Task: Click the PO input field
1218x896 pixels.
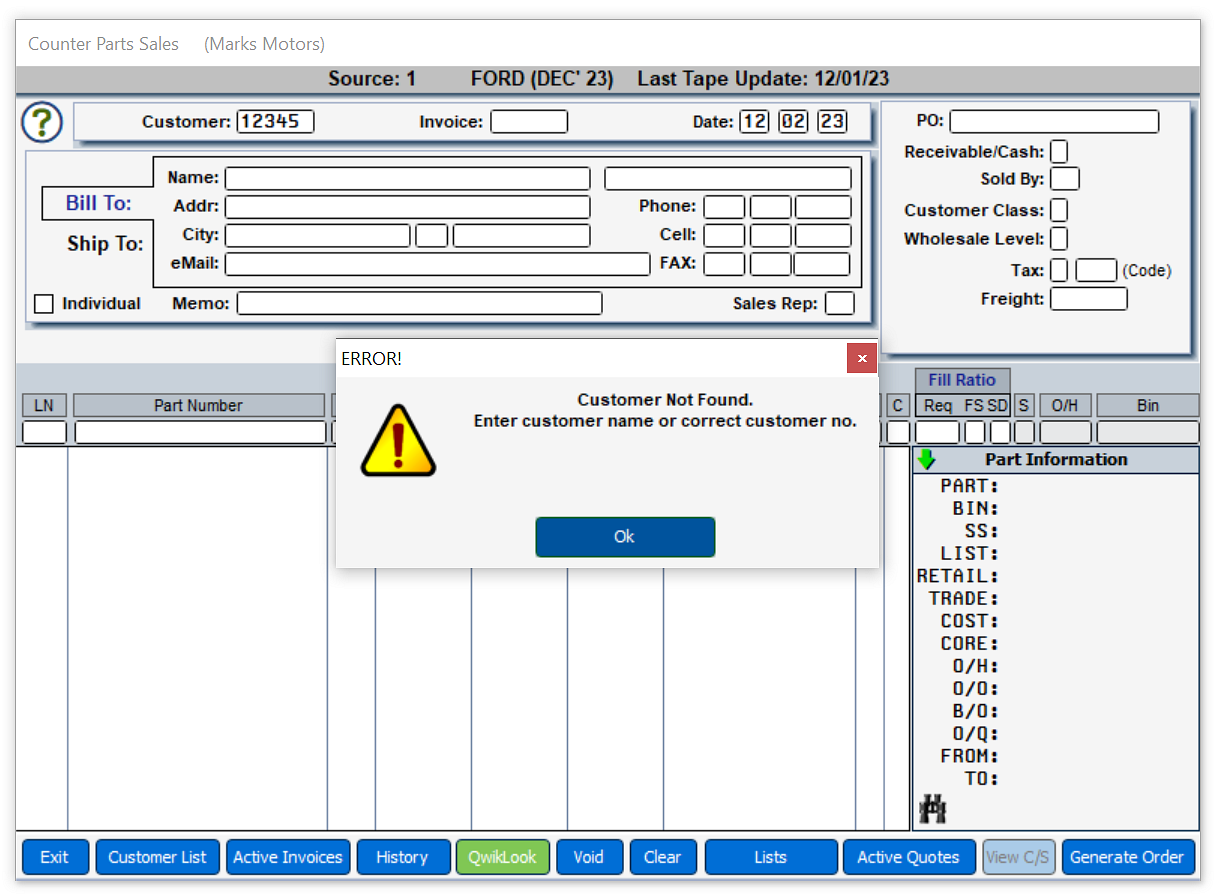Action: click(1054, 122)
